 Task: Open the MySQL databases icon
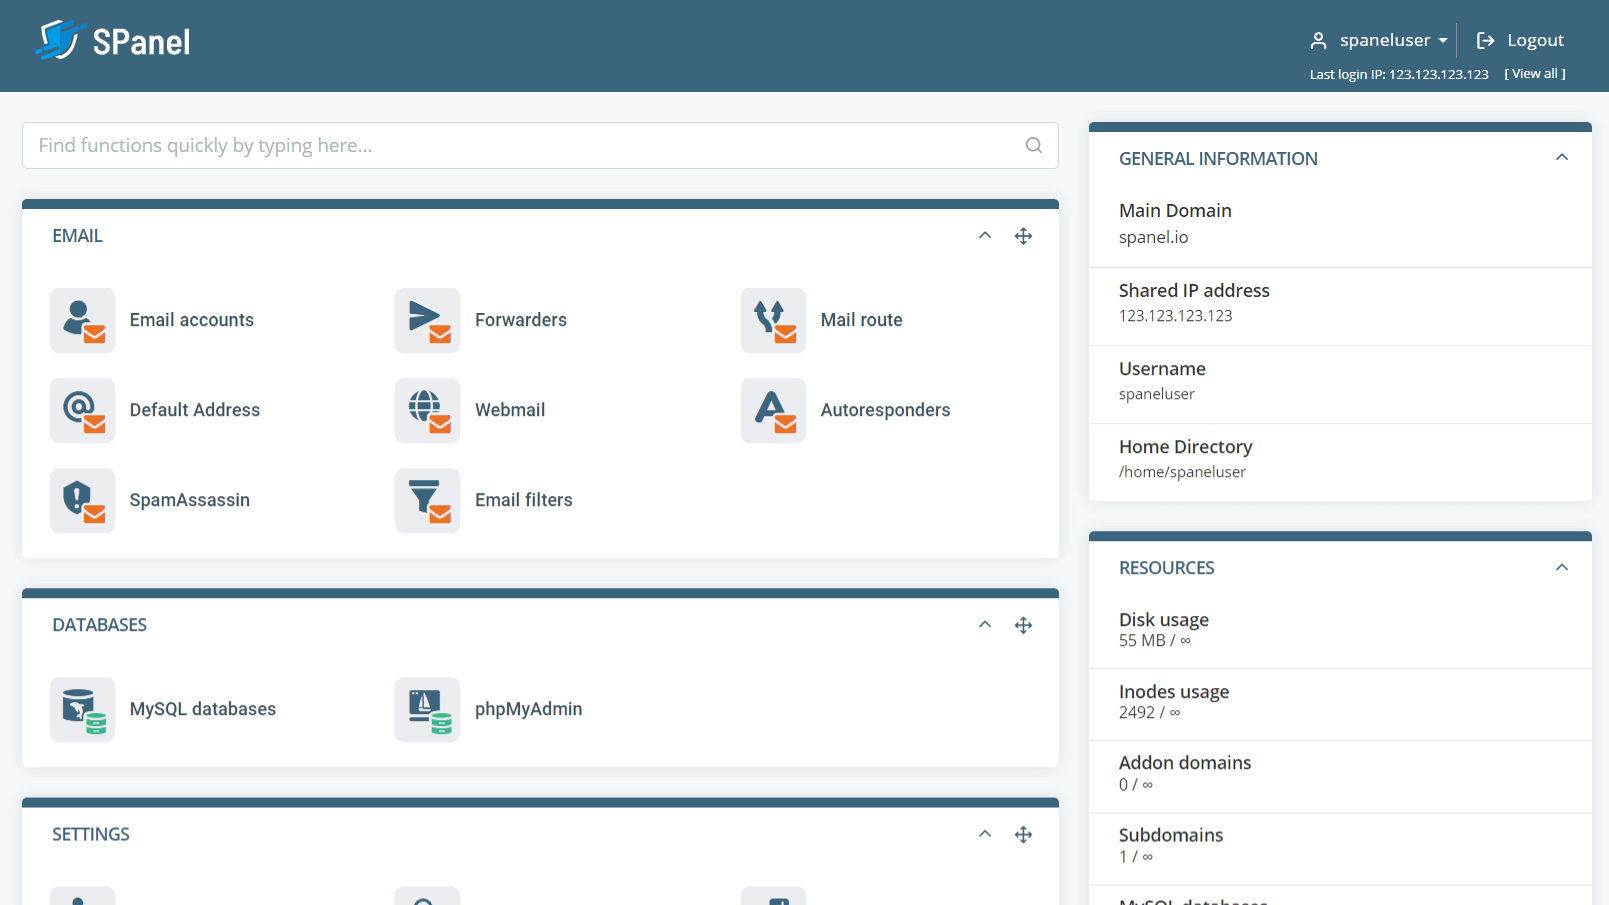click(x=82, y=709)
